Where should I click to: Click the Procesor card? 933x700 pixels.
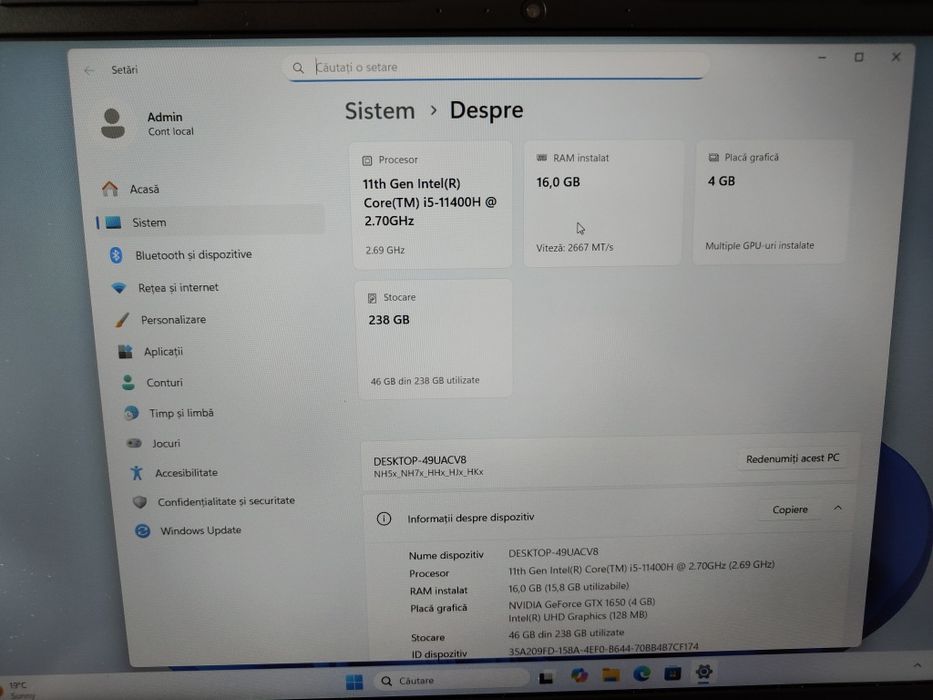tap(431, 204)
